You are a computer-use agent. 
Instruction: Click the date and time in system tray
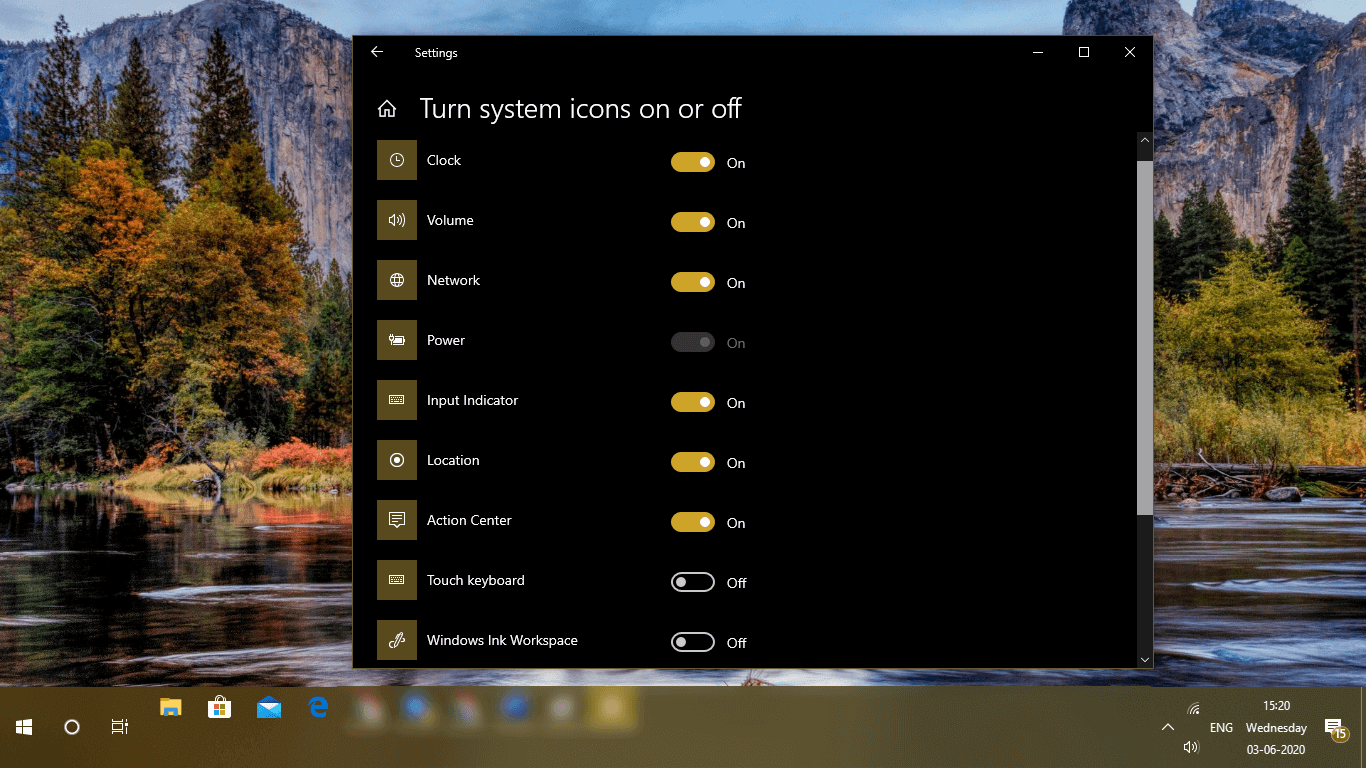tap(1275, 727)
